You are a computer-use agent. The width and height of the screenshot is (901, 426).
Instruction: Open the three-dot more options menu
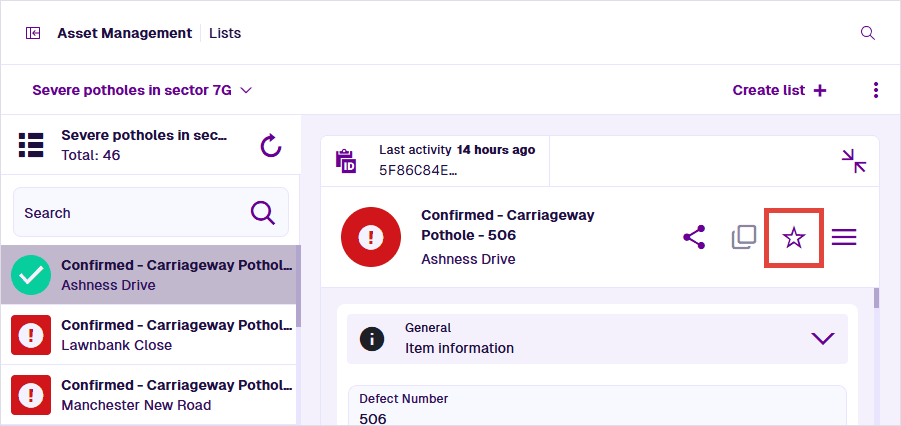click(875, 90)
